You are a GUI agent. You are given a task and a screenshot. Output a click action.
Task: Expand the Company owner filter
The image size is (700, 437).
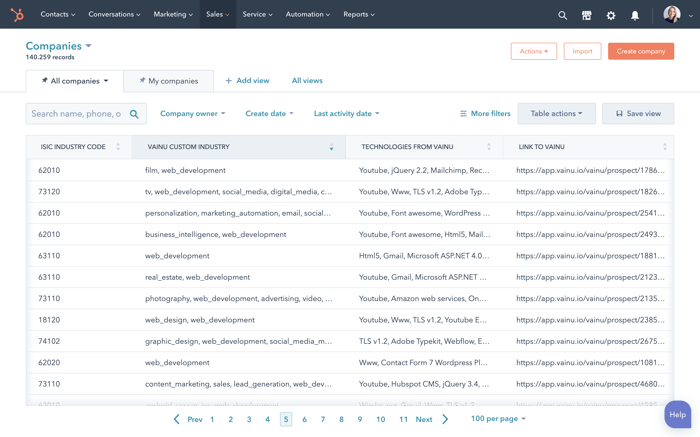coord(192,114)
